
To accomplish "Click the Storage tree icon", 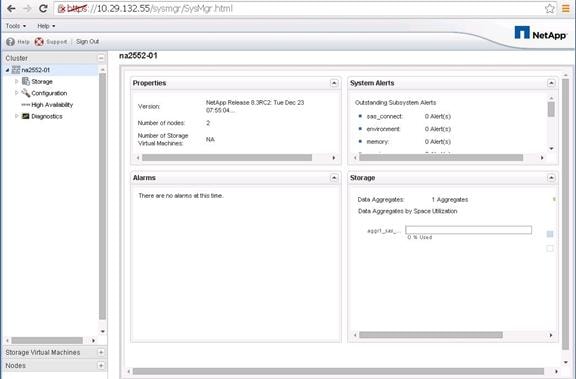I will click(x=26, y=81).
